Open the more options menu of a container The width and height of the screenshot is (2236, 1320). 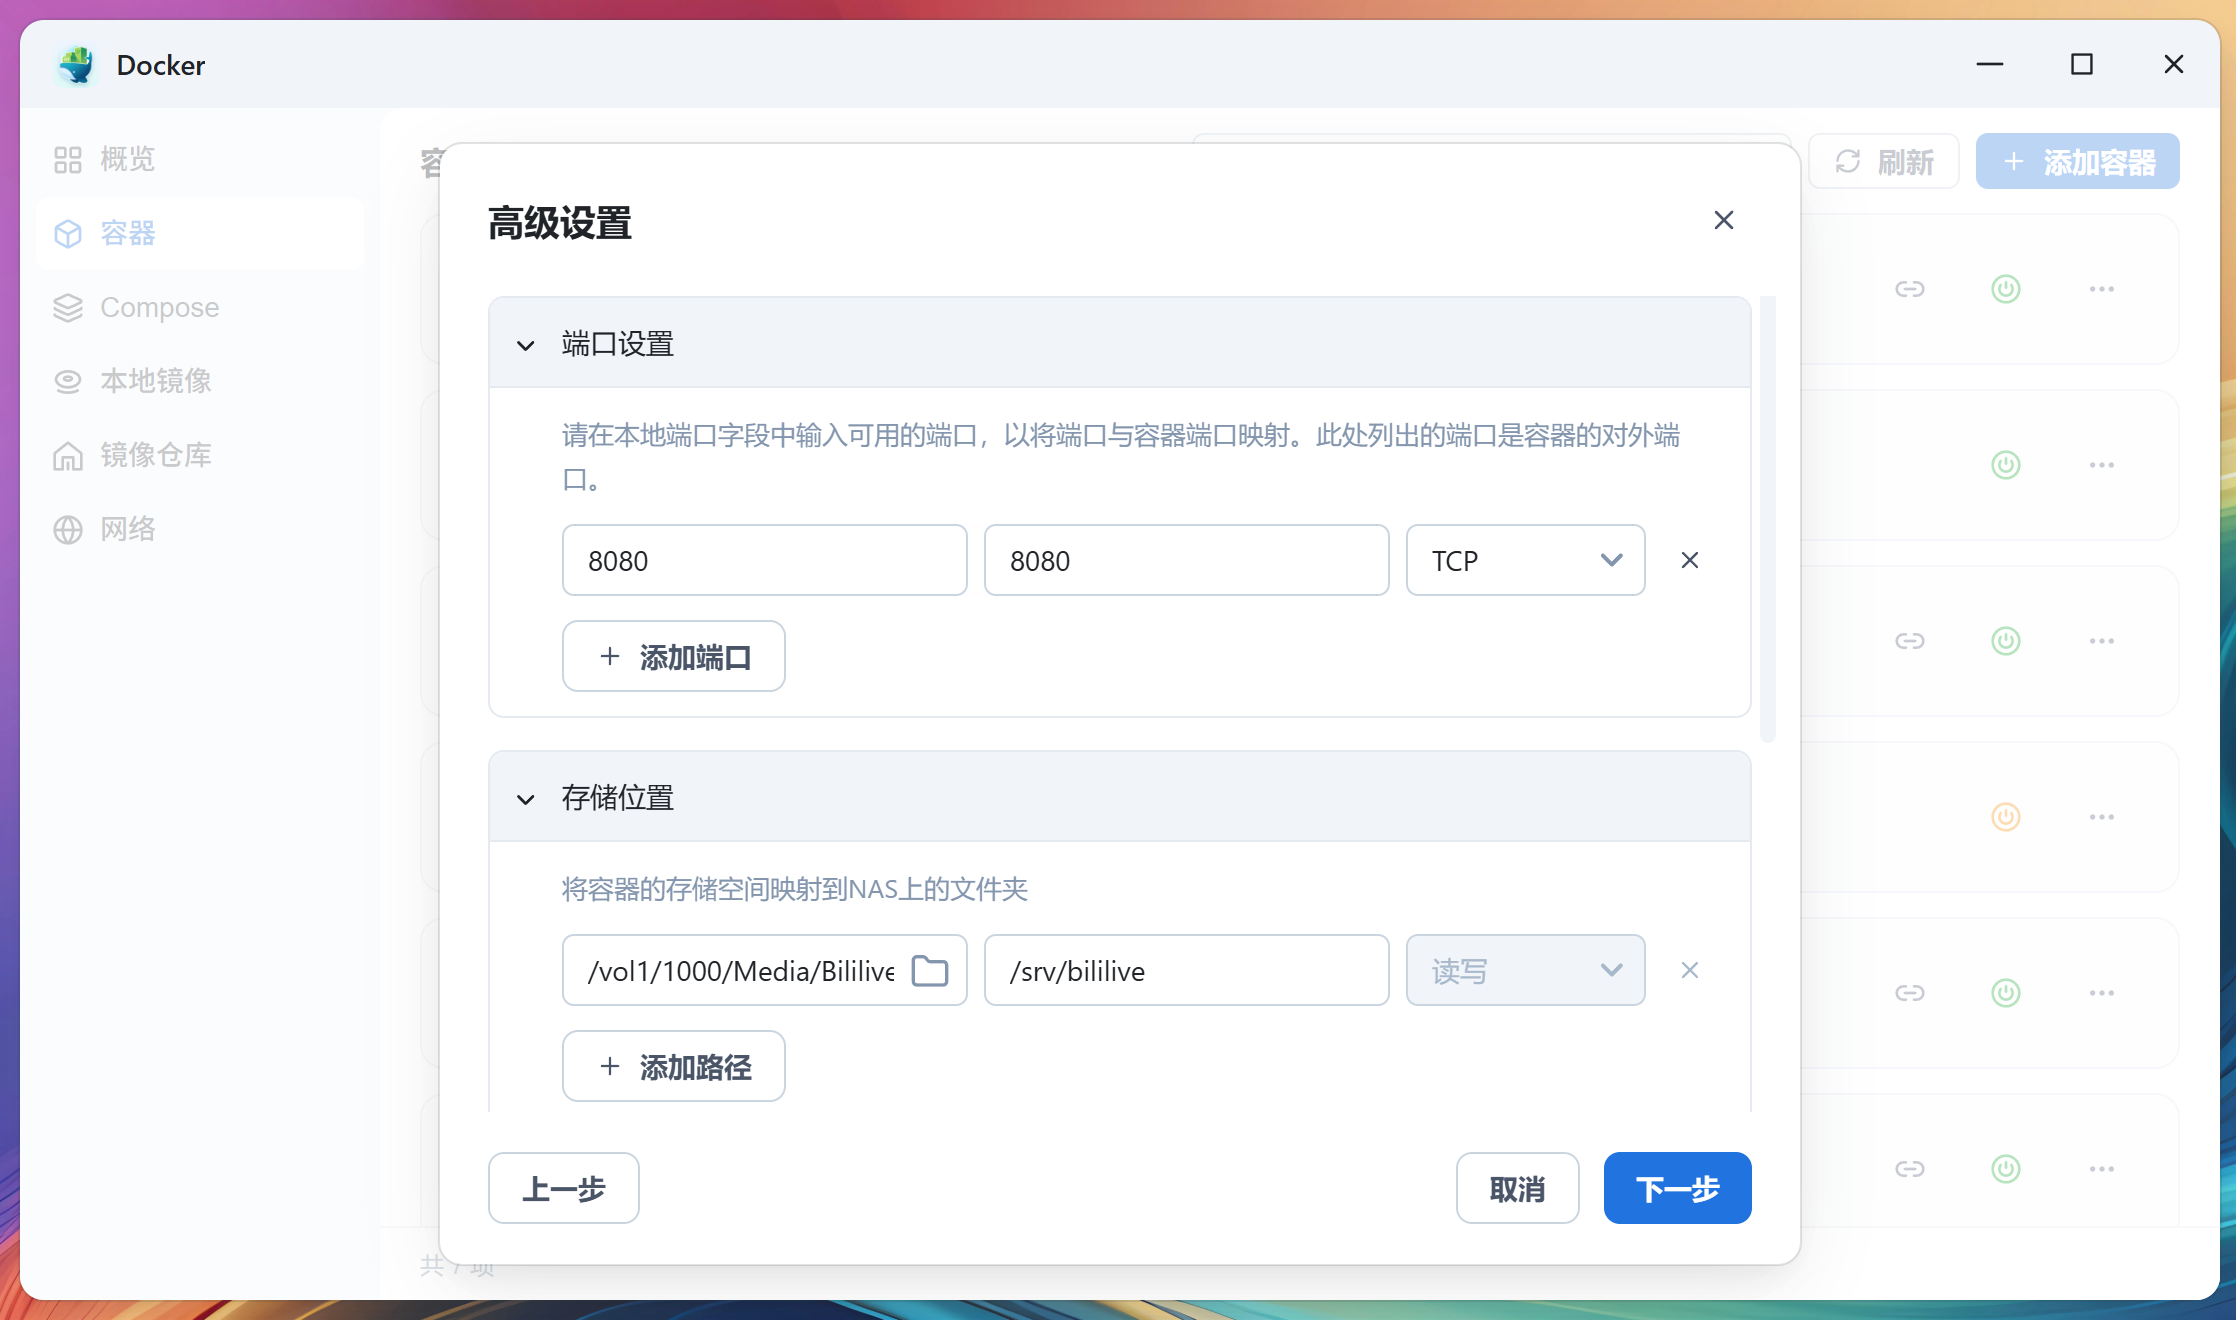pos(2103,289)
